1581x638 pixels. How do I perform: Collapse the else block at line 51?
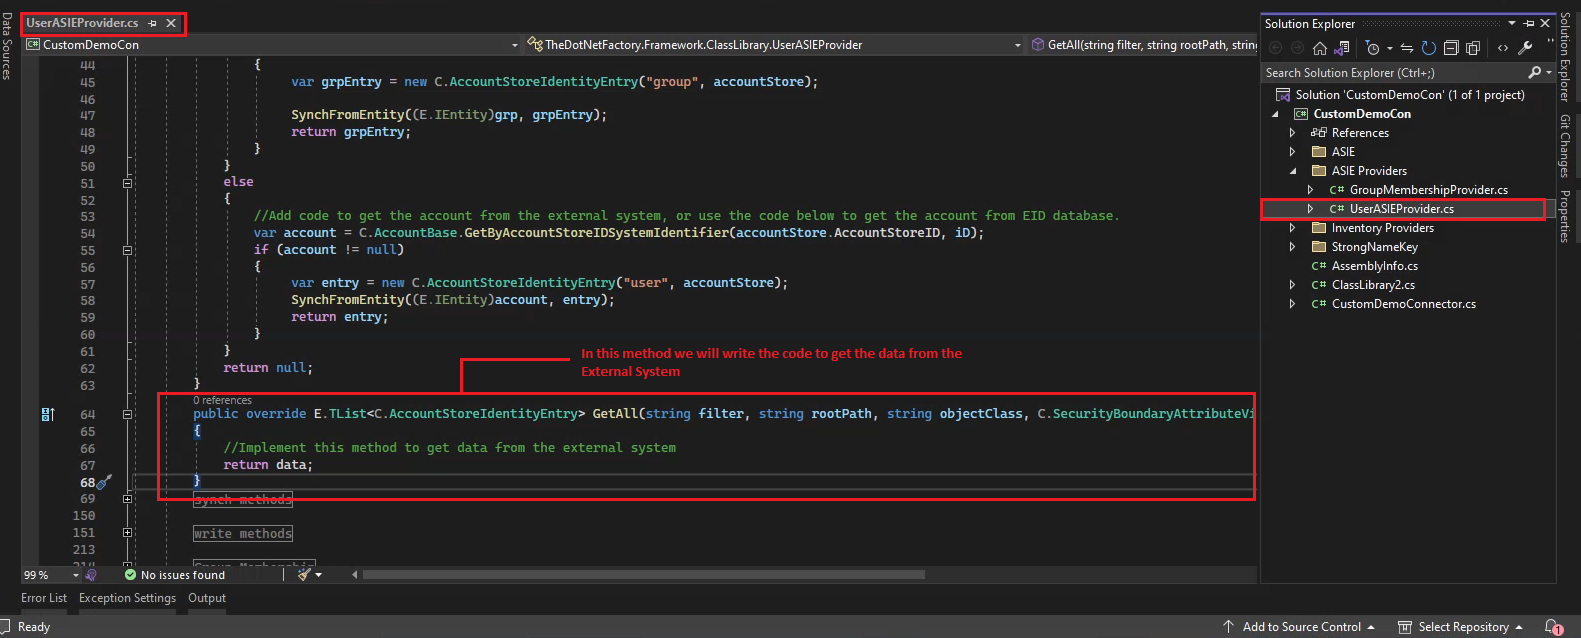pos(127,183)
